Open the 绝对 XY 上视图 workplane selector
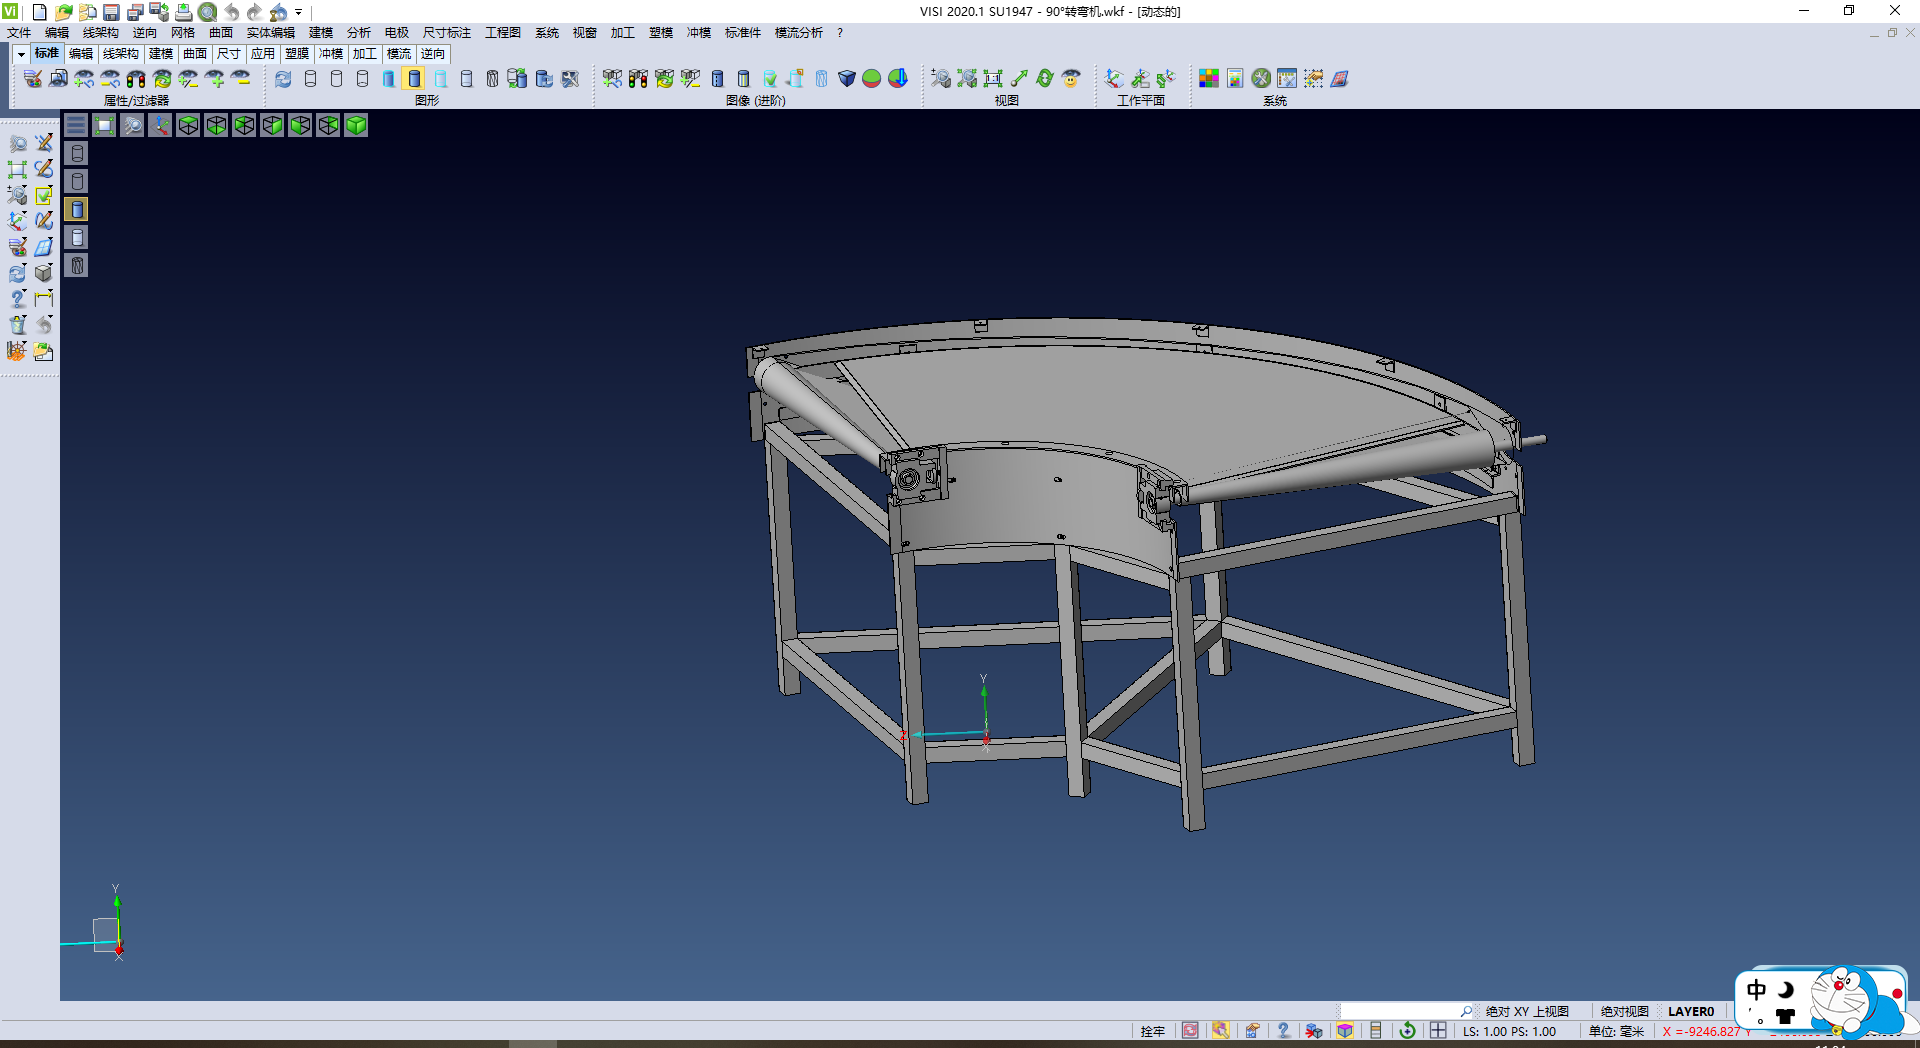 (x=1526, y=1011)
